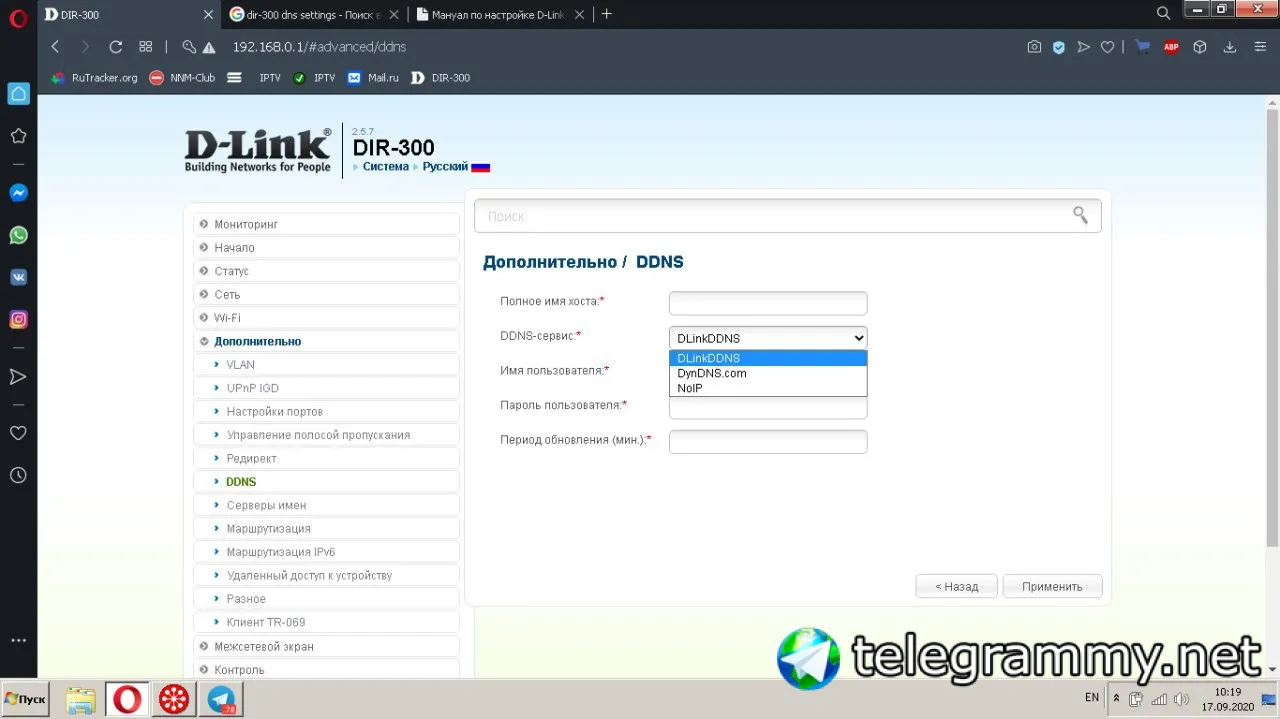1280x719 pixels.
Task: Open file explorer from taskbar
Action: (x=81, y=699)
